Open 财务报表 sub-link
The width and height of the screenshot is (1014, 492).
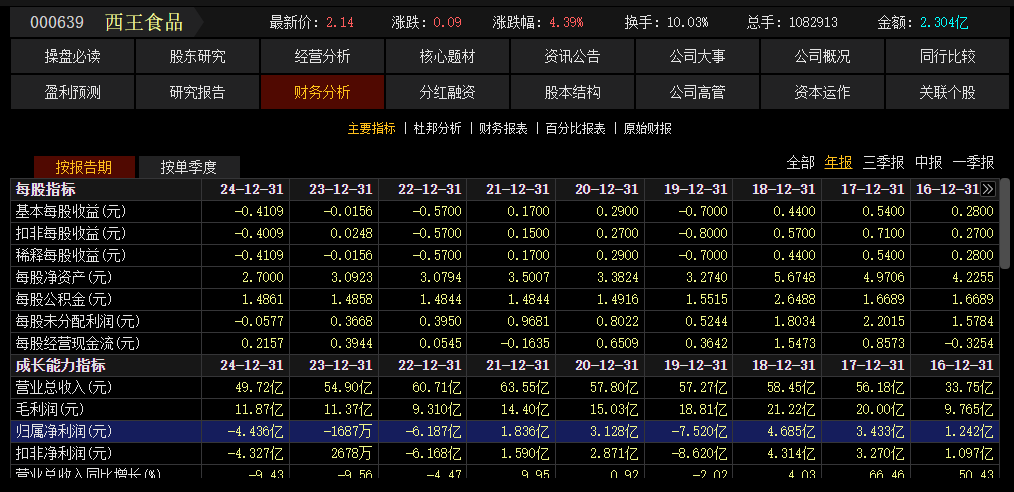[x=503, y=129]
